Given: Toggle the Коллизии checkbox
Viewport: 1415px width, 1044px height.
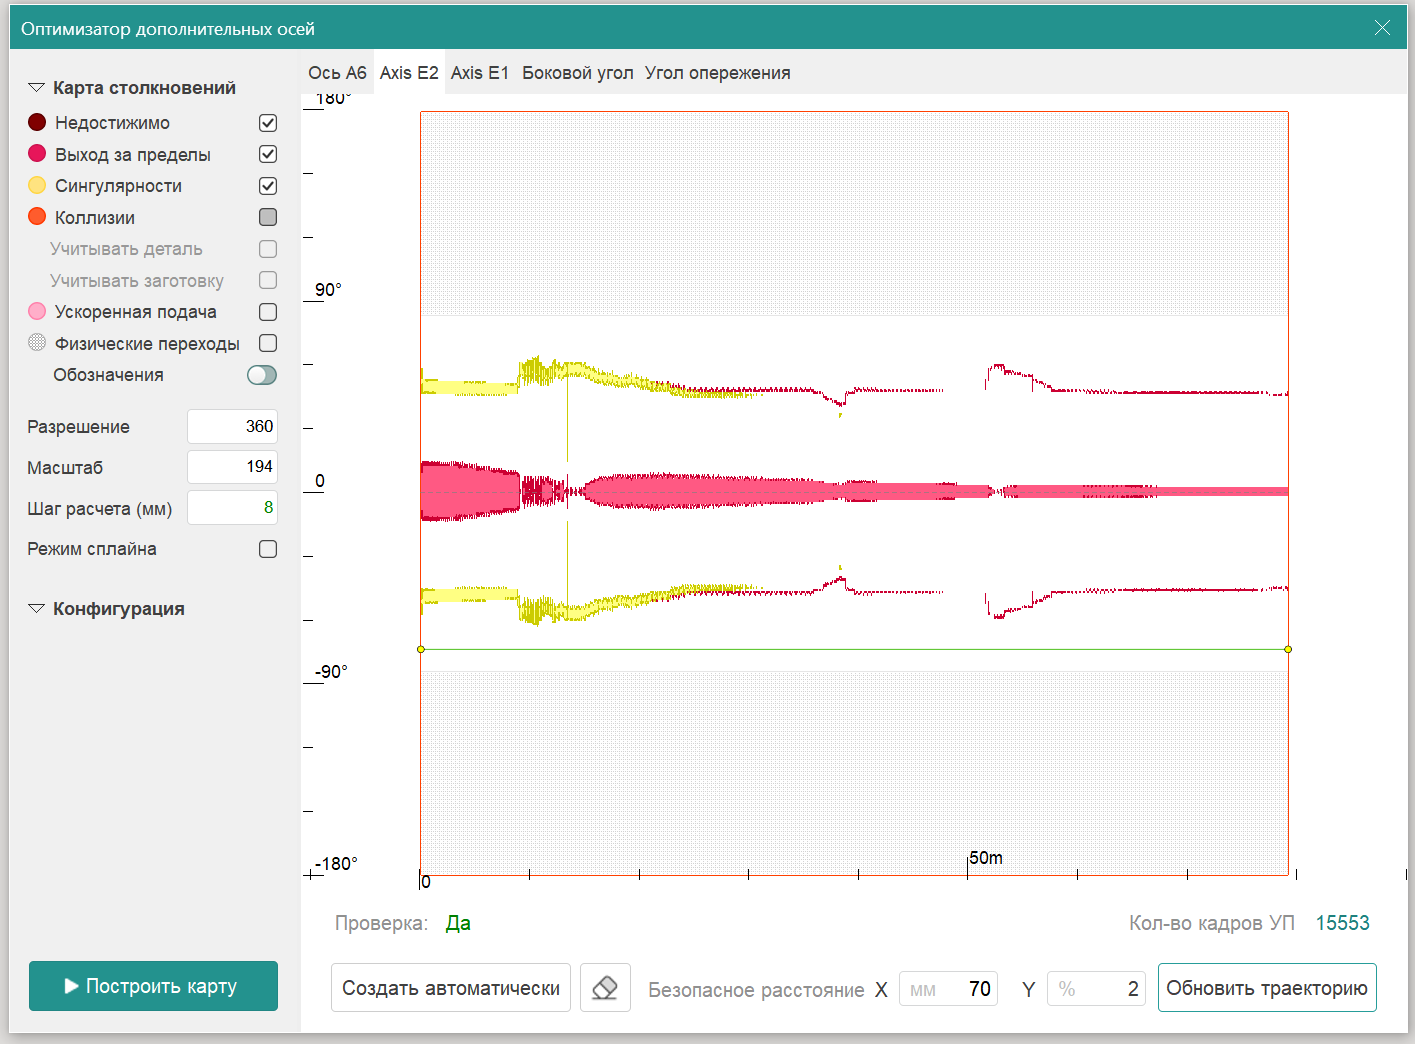Looking at the screenshot, I should 268,217.
